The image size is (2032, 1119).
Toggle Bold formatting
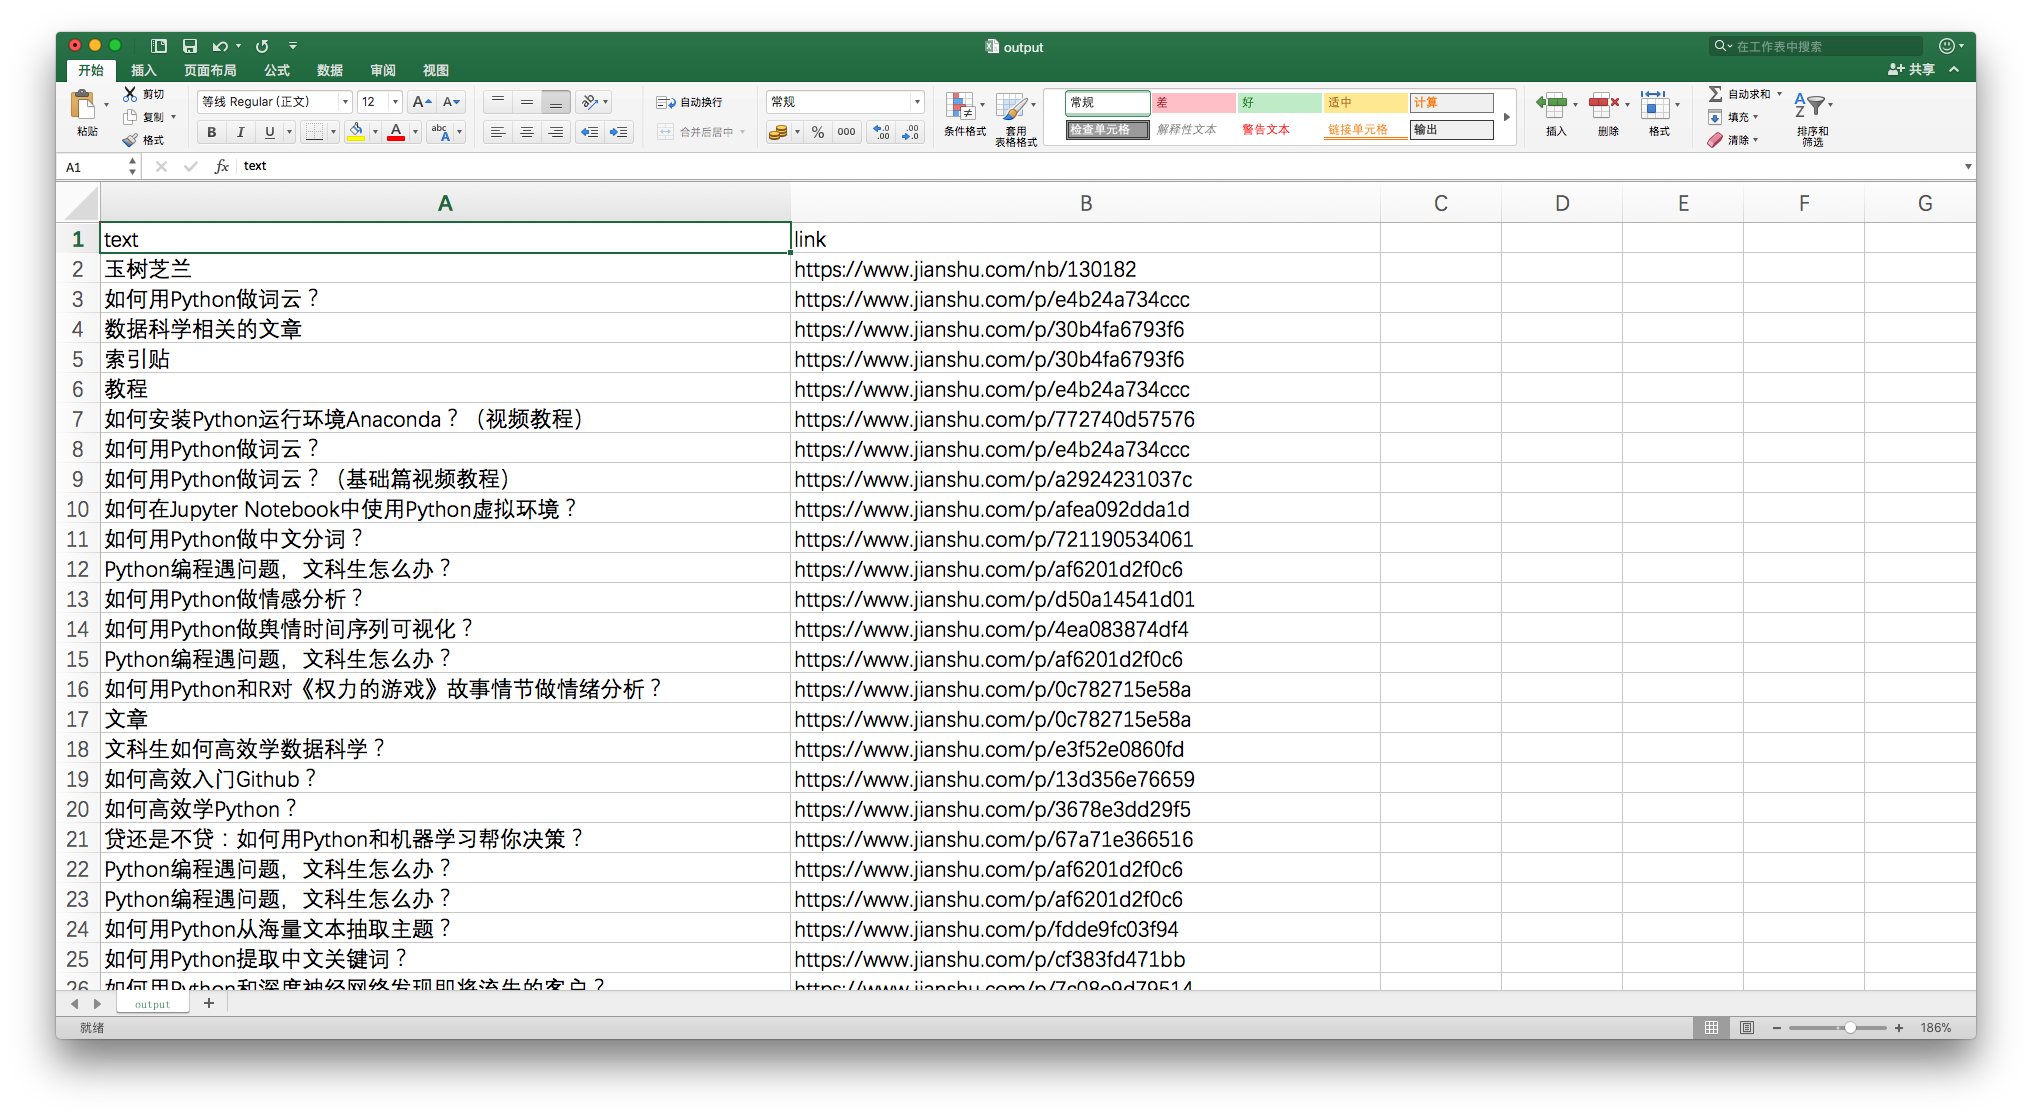[x=211, y=132]
